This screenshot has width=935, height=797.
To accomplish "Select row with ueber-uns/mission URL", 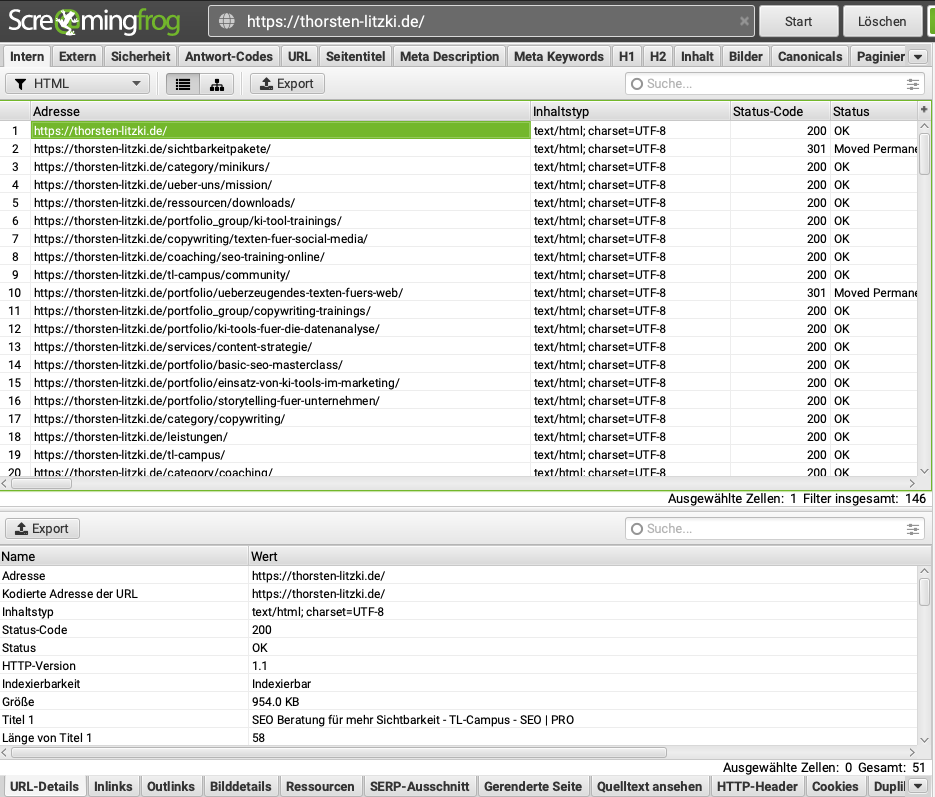I will tap(458, 185).
